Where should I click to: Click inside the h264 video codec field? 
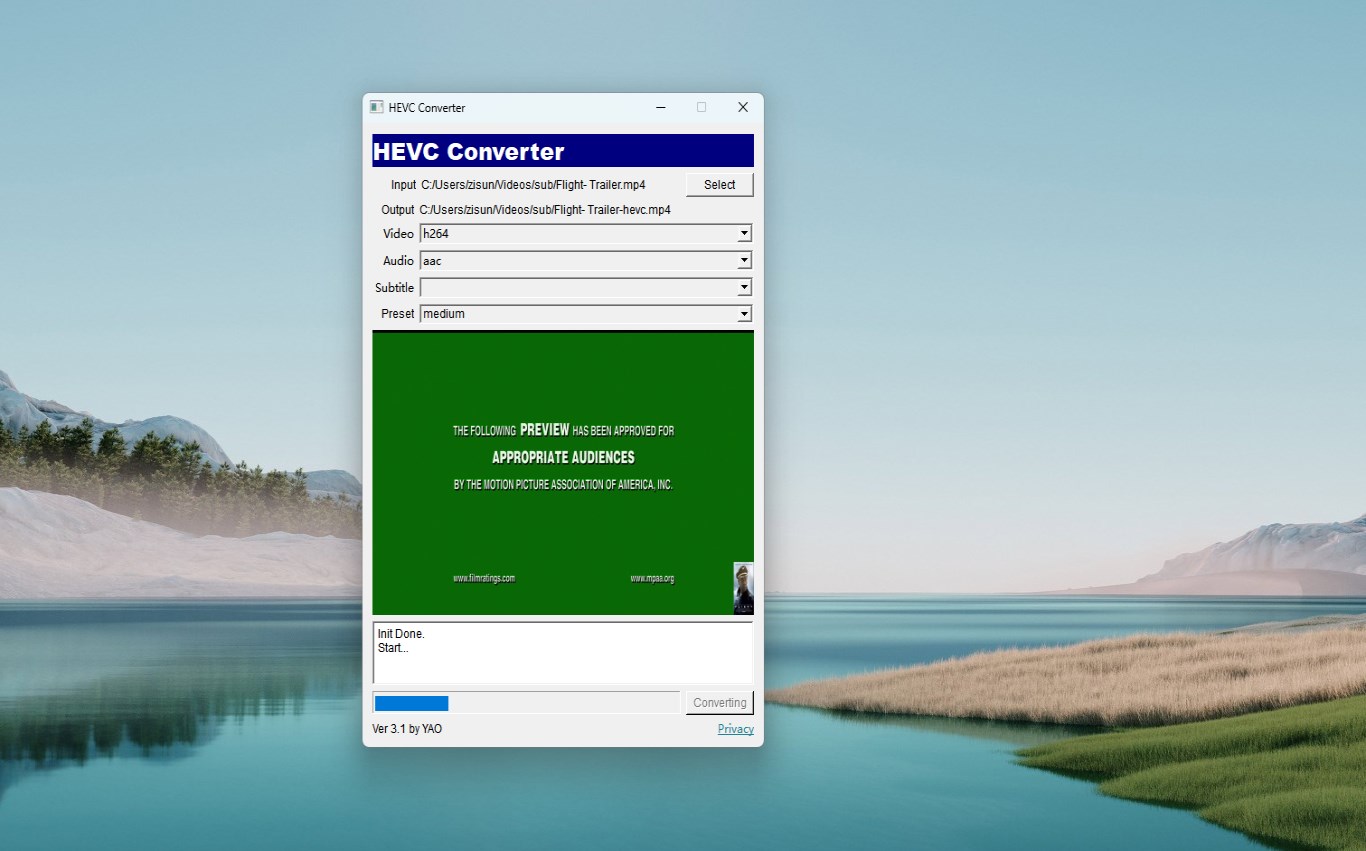(x=550, y=233)
